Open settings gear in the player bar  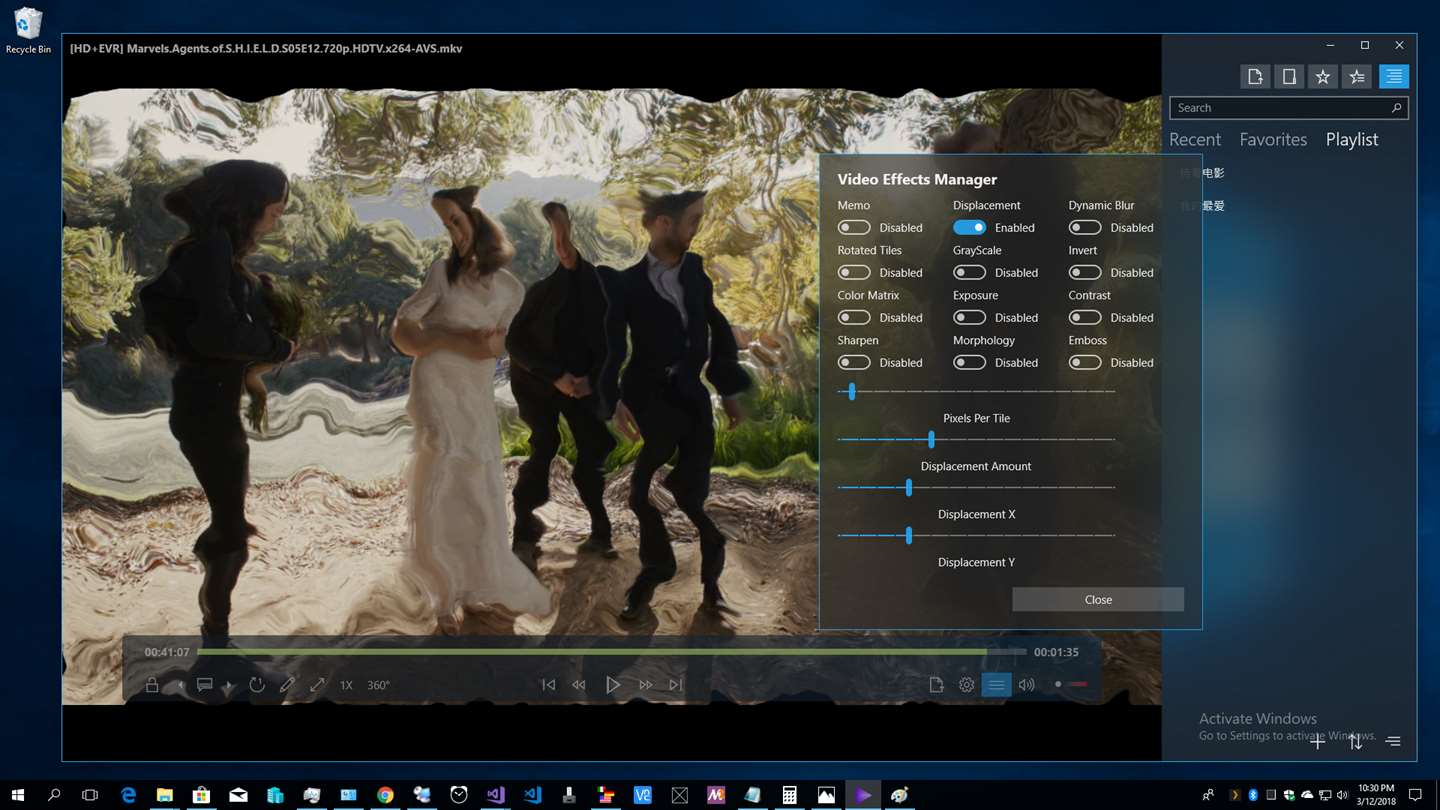click(966, 685)
